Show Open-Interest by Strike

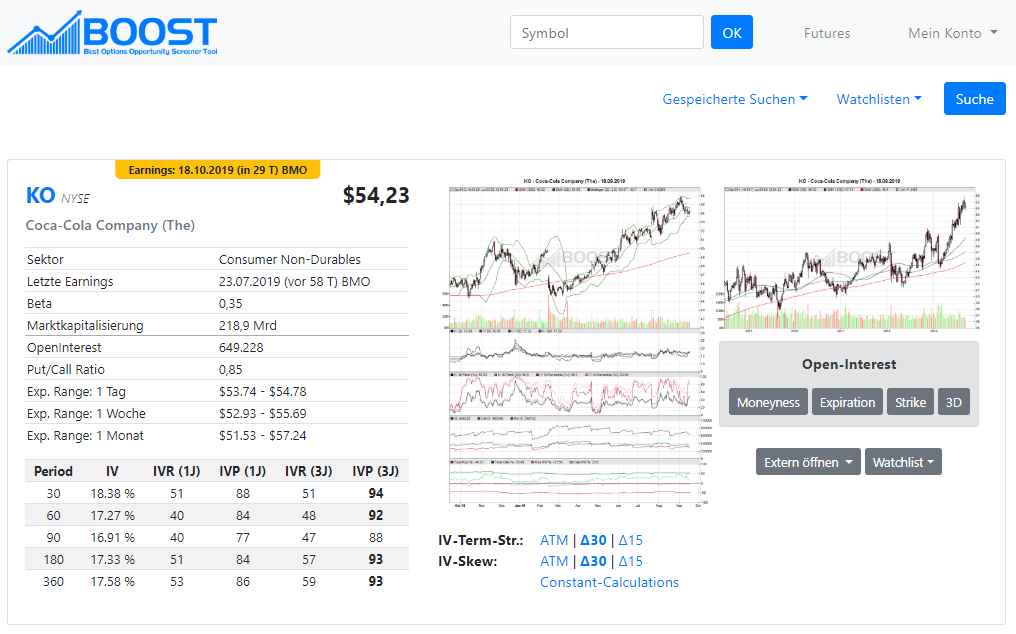[x=910, y=402]
